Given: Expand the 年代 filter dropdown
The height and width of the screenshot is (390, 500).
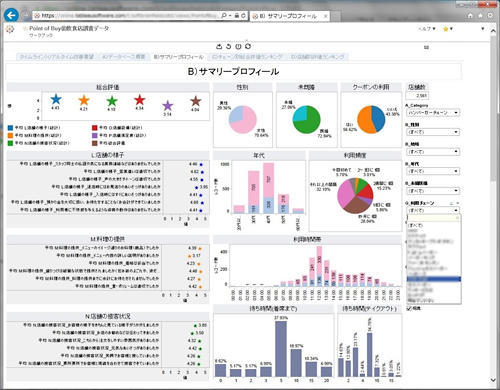Looking at the screenshot, I should point(433,171).
